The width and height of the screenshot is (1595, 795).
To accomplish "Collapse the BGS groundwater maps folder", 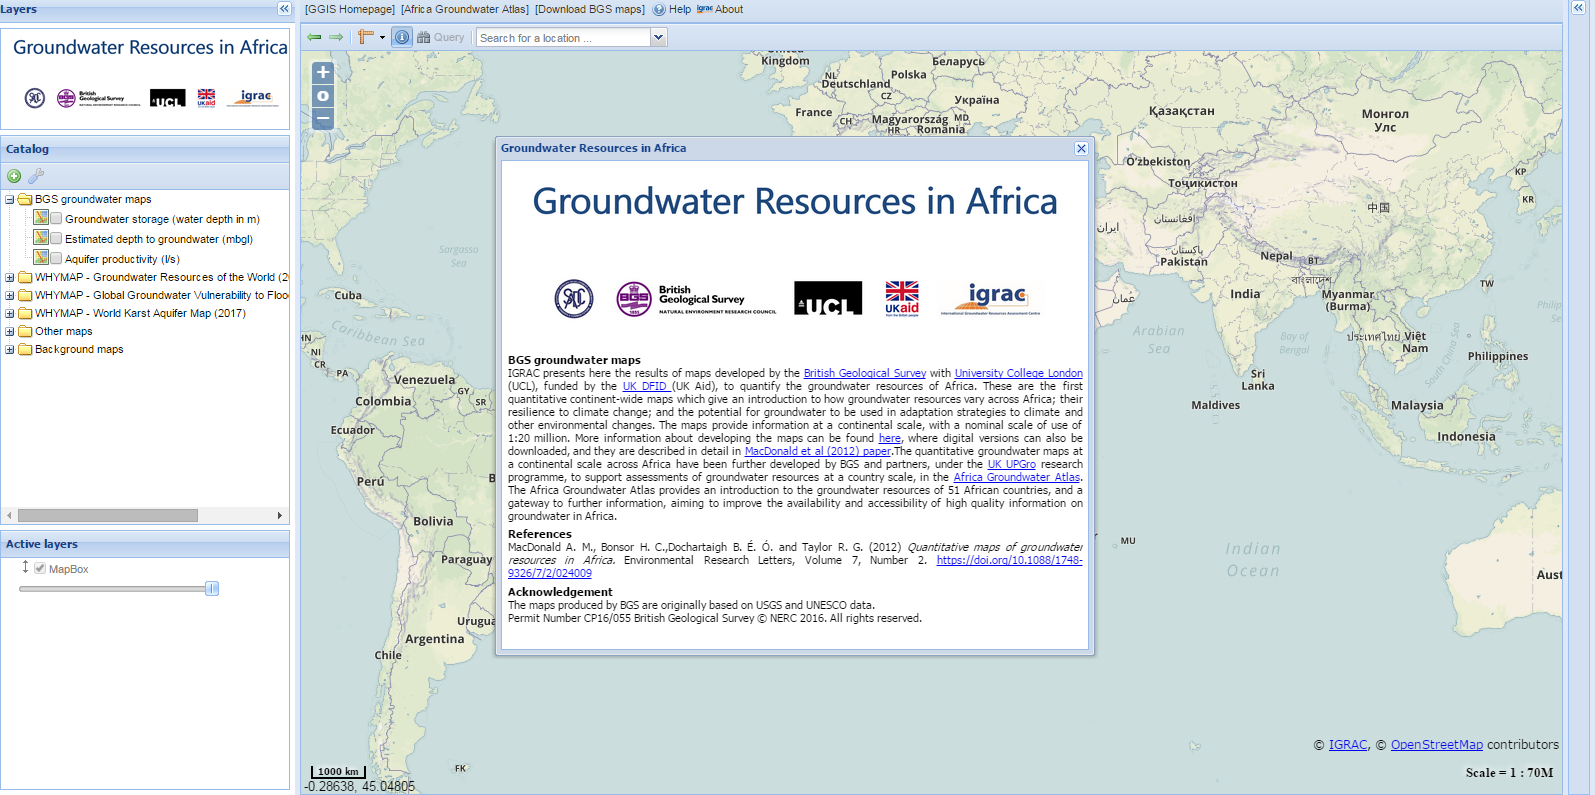I will coord(10,199).
